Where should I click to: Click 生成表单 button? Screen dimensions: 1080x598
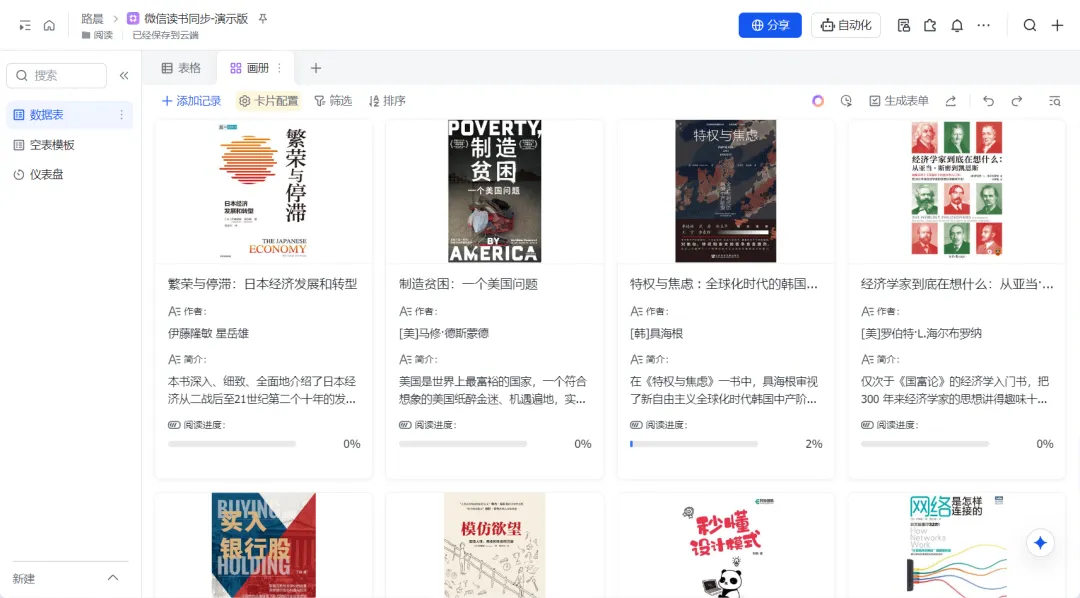[899, 101]
